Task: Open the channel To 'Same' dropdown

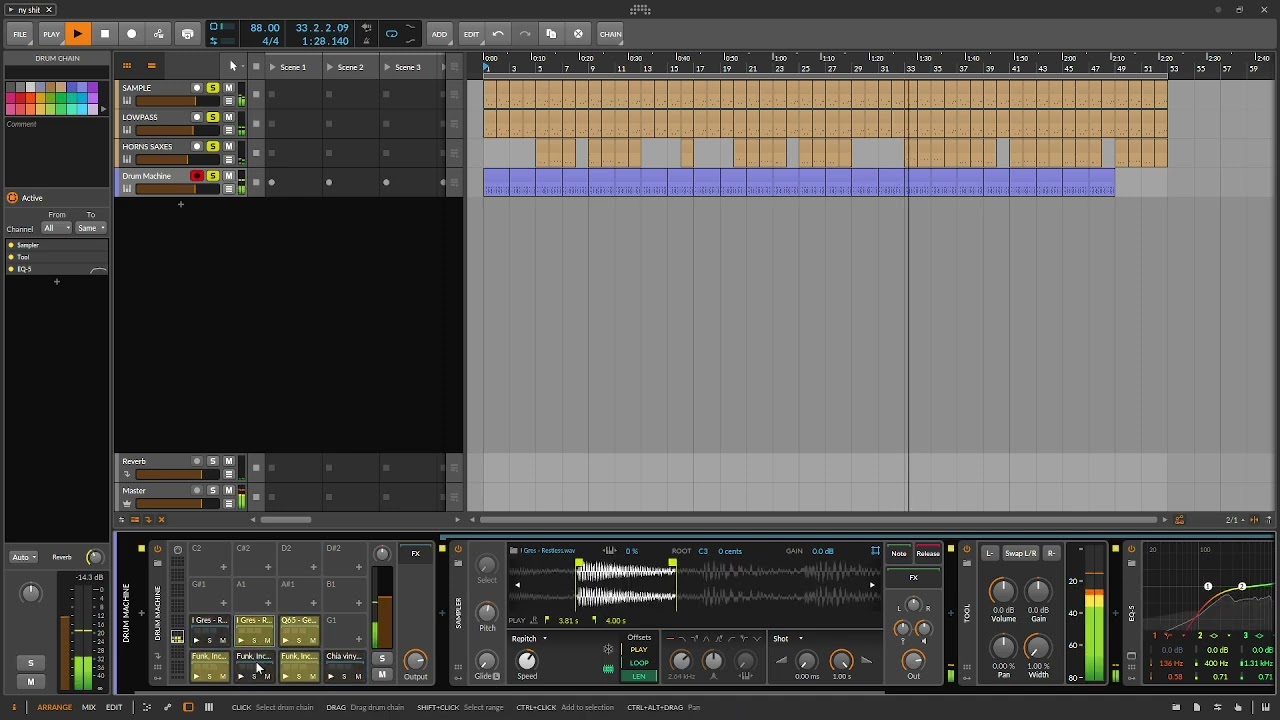Action: click(90, 228)
